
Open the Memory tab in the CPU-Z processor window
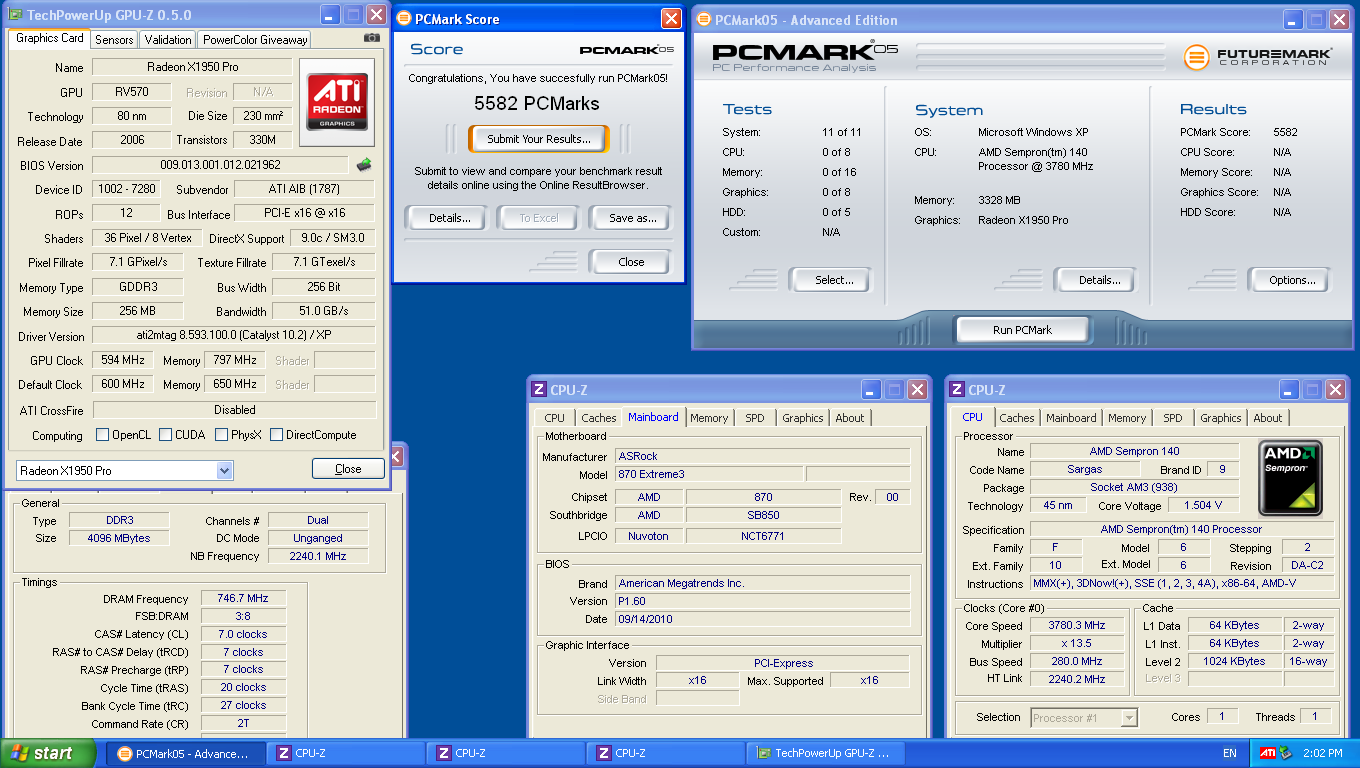point(1127,418)
